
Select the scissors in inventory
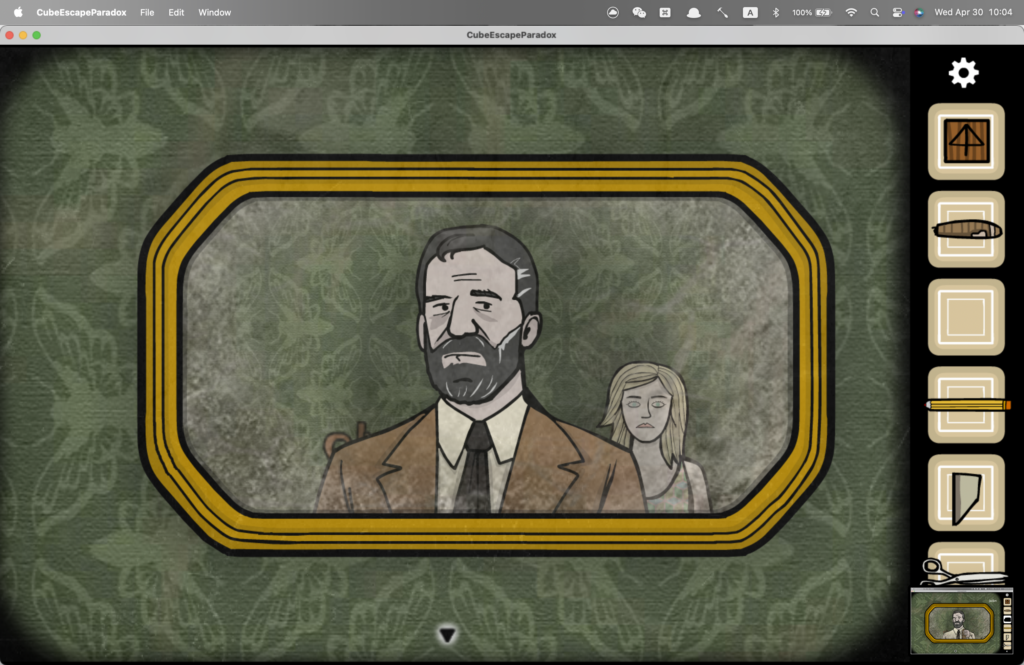tap(963, 570)
